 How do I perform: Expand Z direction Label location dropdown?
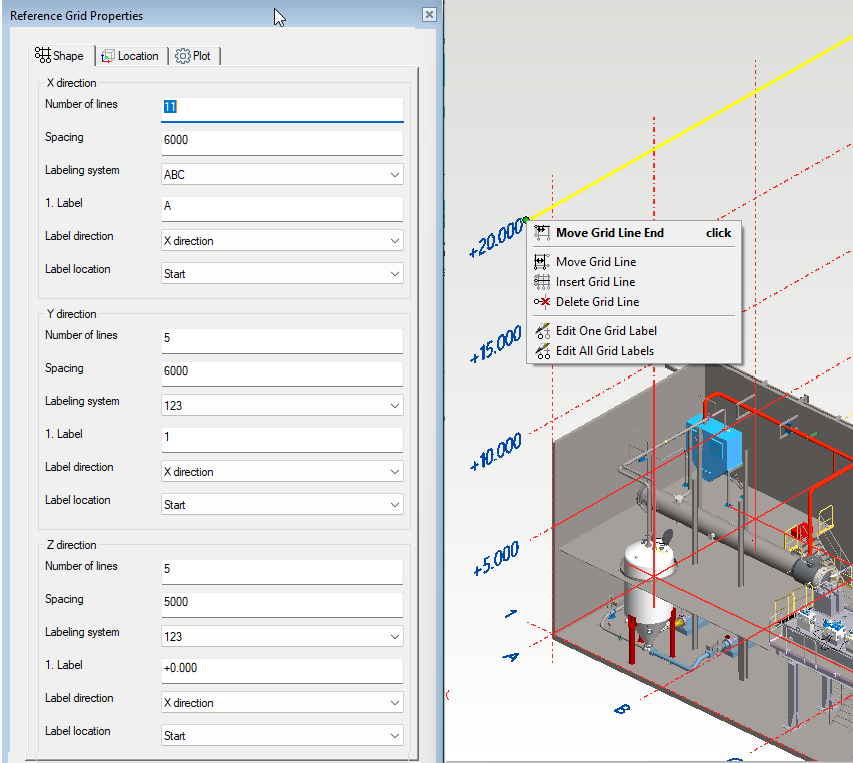282,736
